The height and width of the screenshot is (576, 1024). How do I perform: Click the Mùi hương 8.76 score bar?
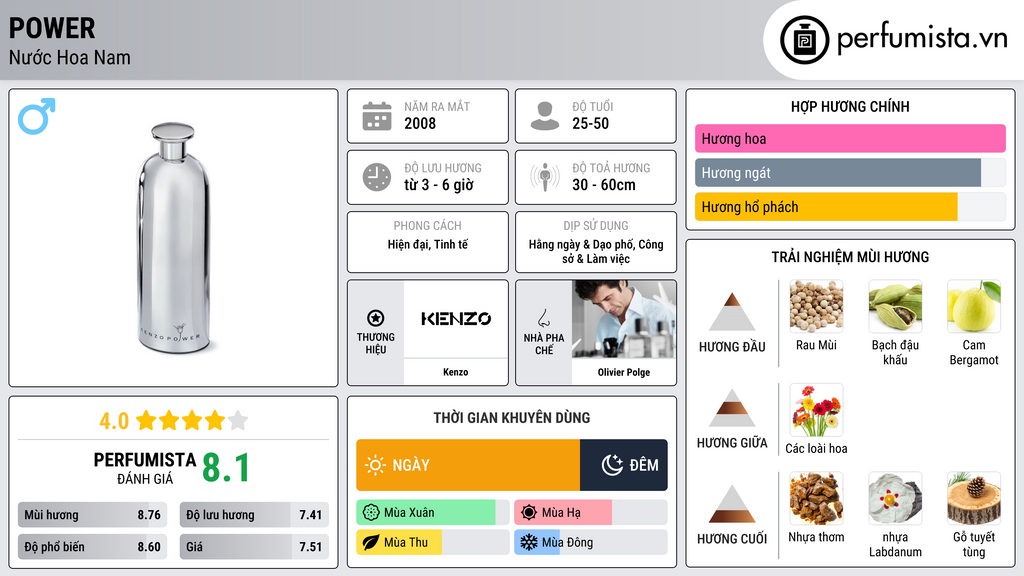tap(93, 515)
